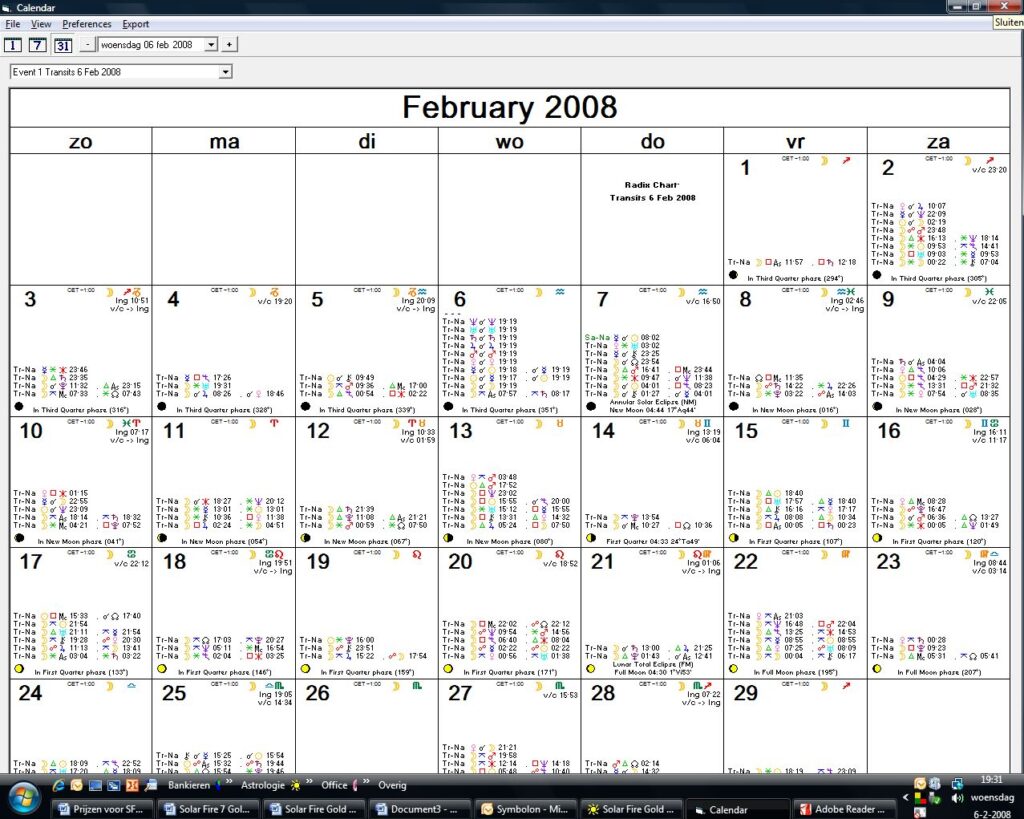Click the Windows Start orb
This screenshot has height=819, width=1024.
[x=22, y=798]
